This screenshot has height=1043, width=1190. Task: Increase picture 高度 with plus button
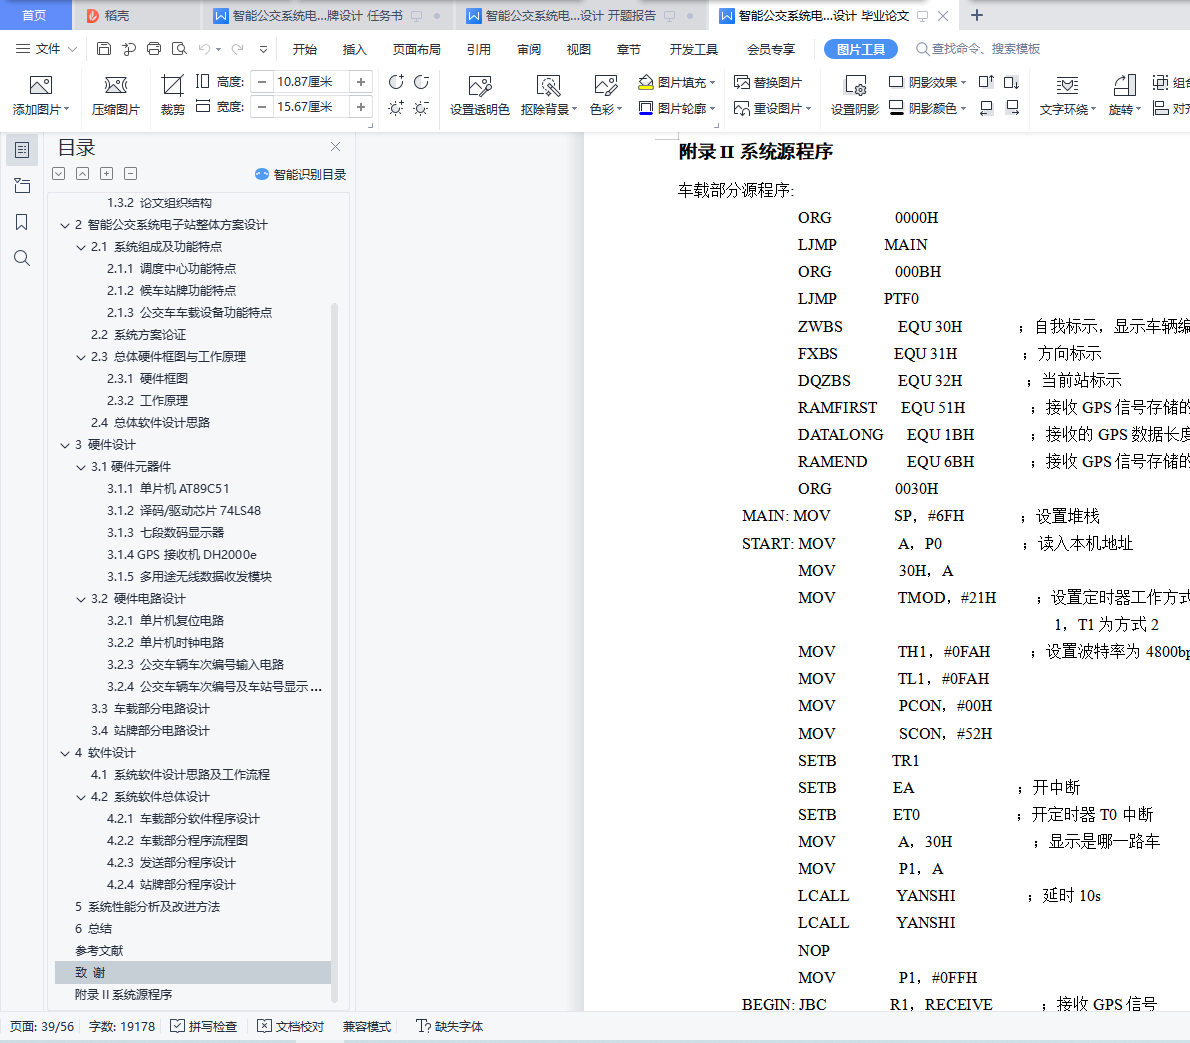[361, 81]
